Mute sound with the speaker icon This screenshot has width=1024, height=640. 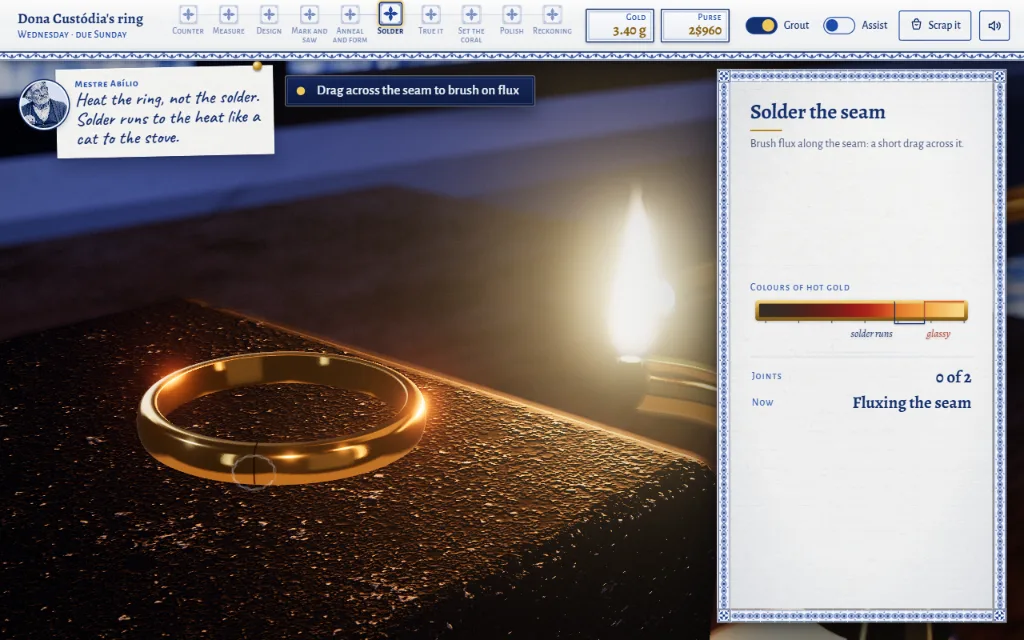tap(994, 25)
